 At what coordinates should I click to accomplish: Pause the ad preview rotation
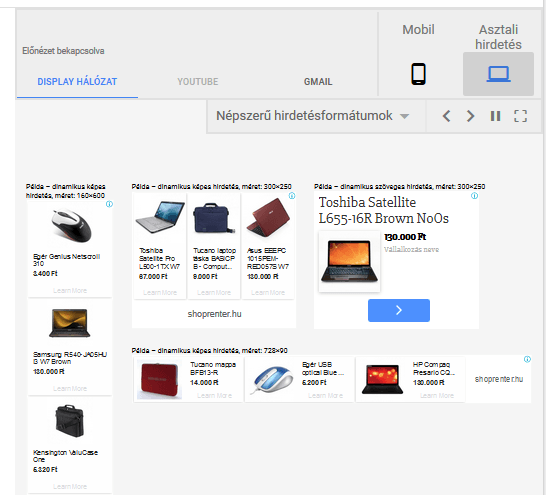[495, 116]
